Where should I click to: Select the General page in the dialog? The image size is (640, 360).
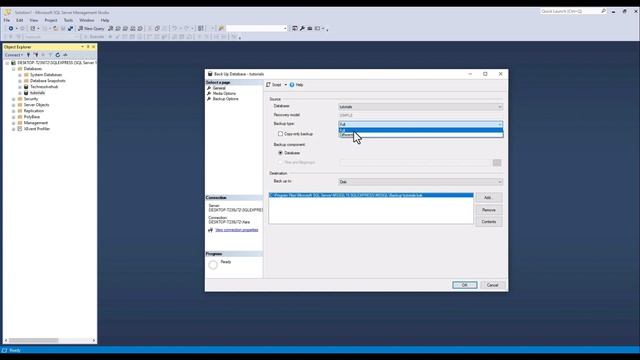219,88
